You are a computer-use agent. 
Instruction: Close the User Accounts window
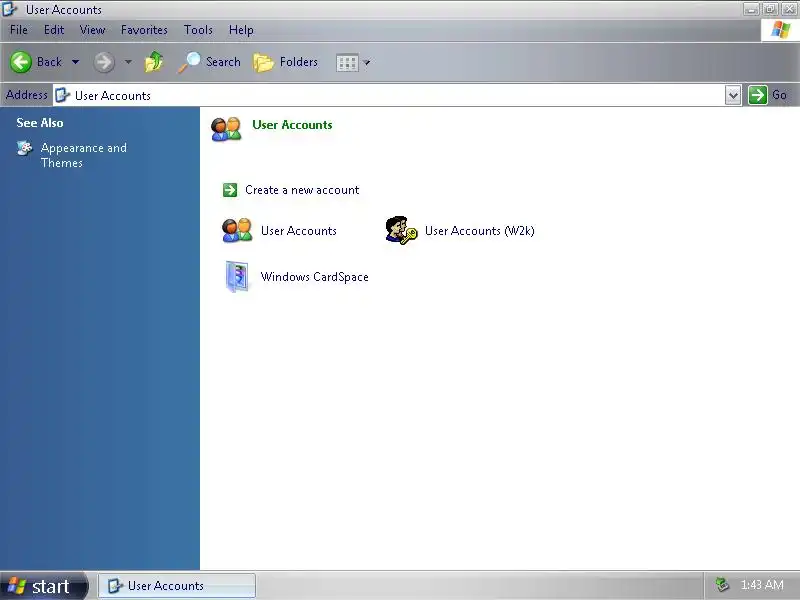[789, 9]
